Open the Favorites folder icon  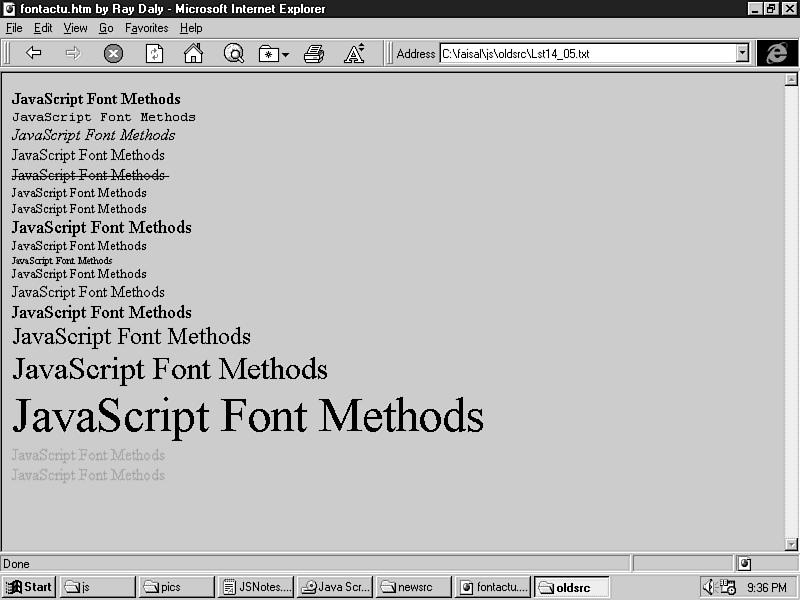[268, 54]
